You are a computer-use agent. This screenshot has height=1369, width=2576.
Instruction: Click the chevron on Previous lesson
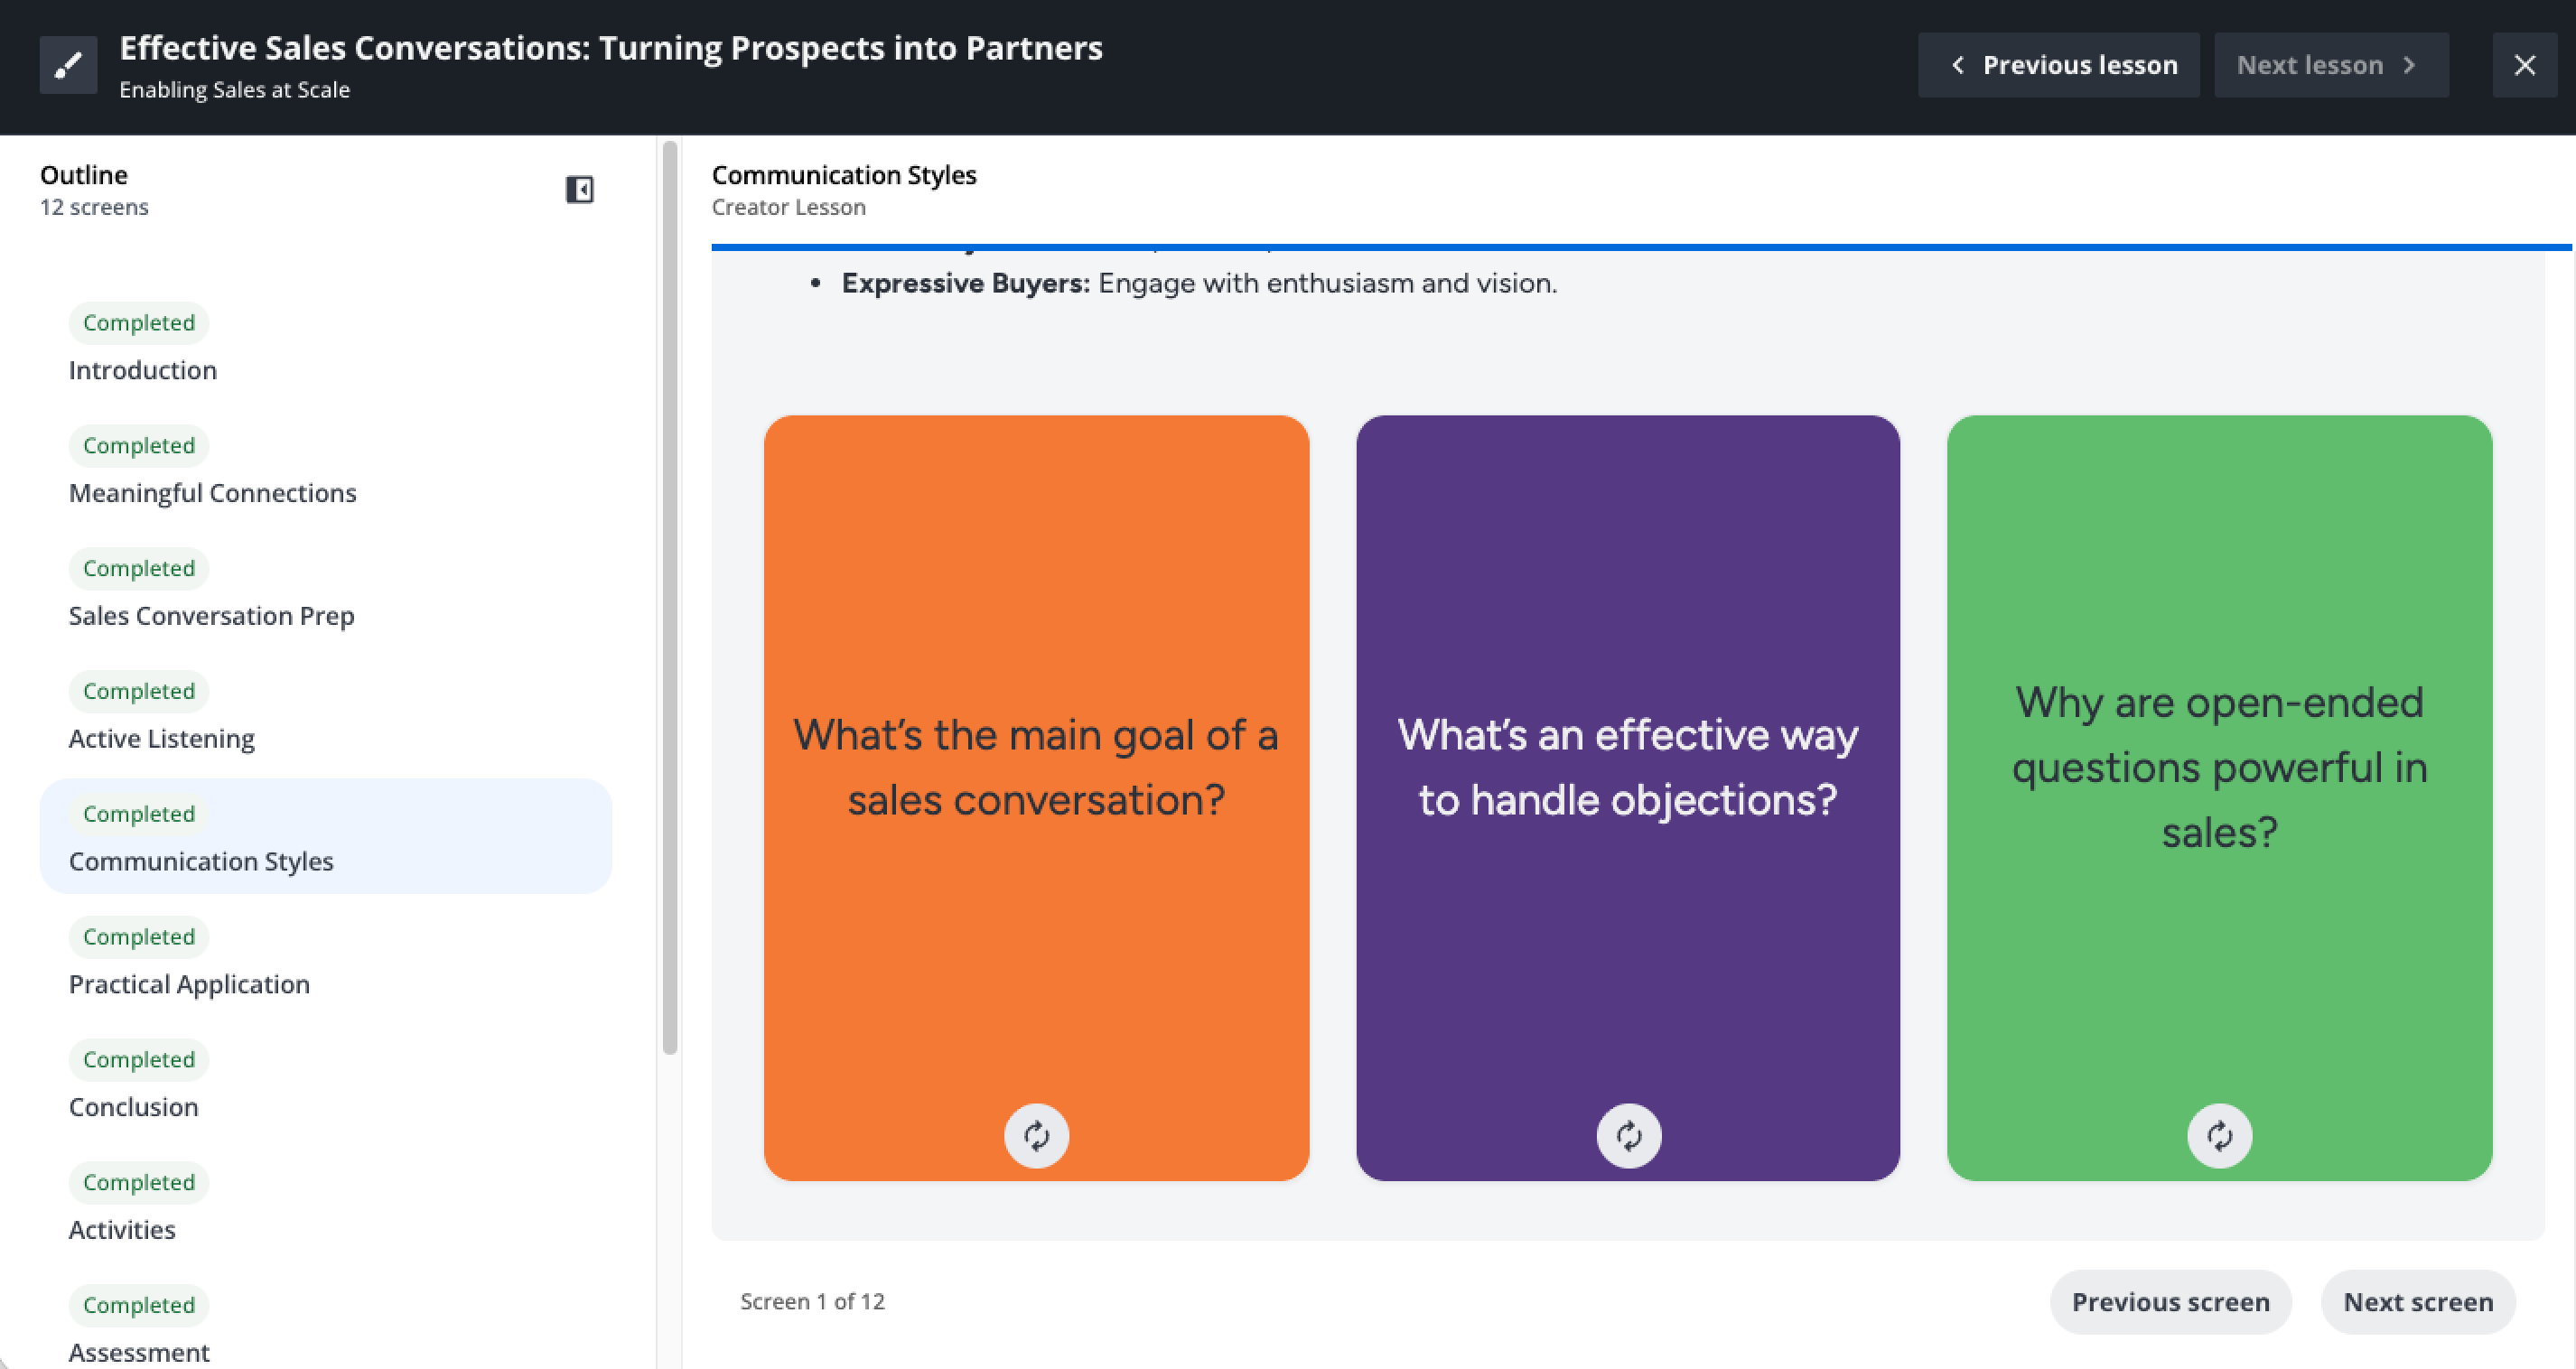1957,65
